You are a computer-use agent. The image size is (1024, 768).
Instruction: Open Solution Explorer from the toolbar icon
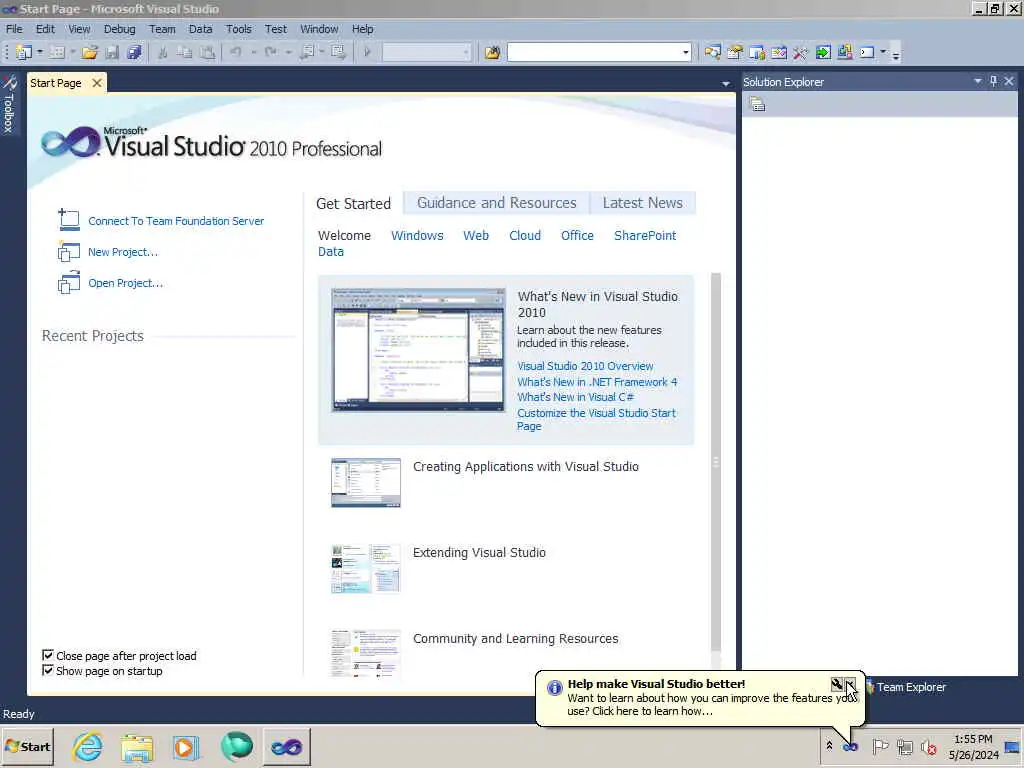tap(712, 52)
